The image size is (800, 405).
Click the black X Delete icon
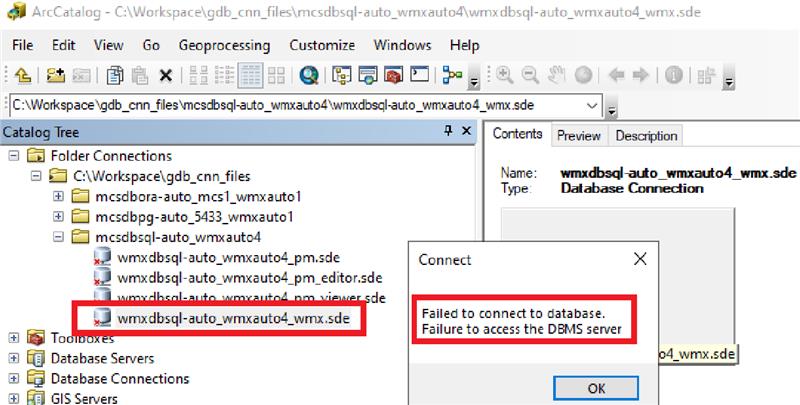point(165,75)
